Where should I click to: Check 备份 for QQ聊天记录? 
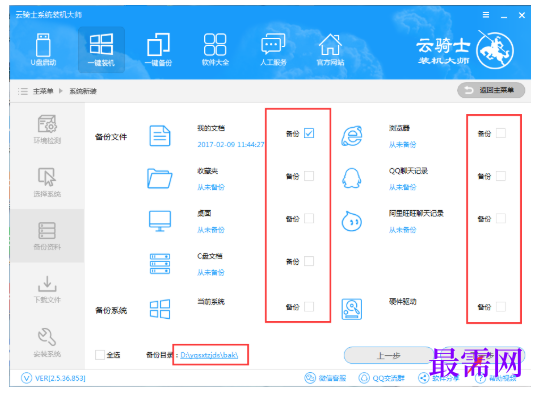pyautogui.click(x=501, y=176)
